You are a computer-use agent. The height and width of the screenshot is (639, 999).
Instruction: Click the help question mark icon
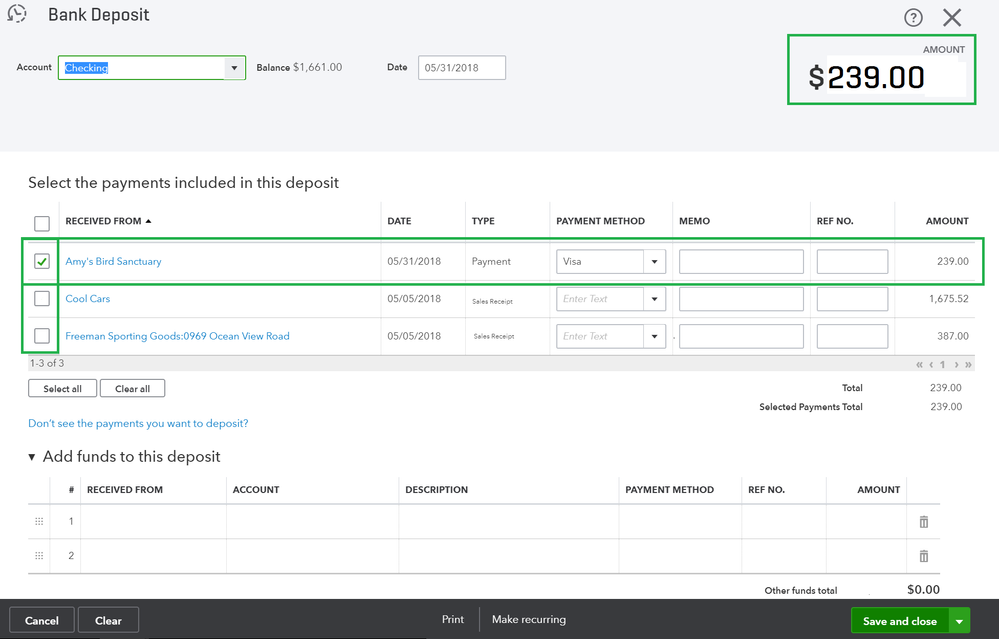pos(913,17)
